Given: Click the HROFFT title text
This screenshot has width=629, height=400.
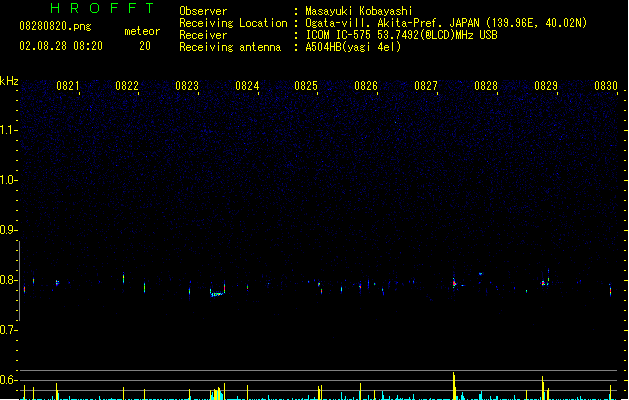Looking at the screenshot, I should coord(102,8).
